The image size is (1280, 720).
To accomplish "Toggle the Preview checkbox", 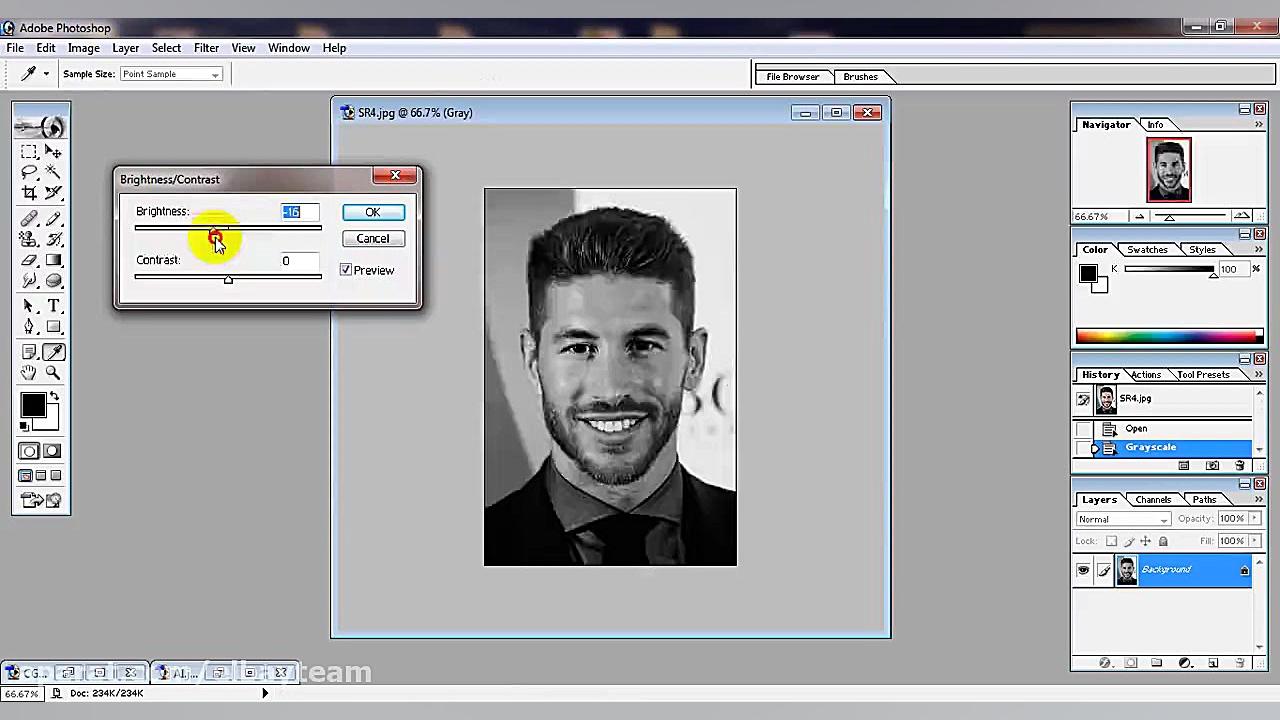I will [346, 270].
